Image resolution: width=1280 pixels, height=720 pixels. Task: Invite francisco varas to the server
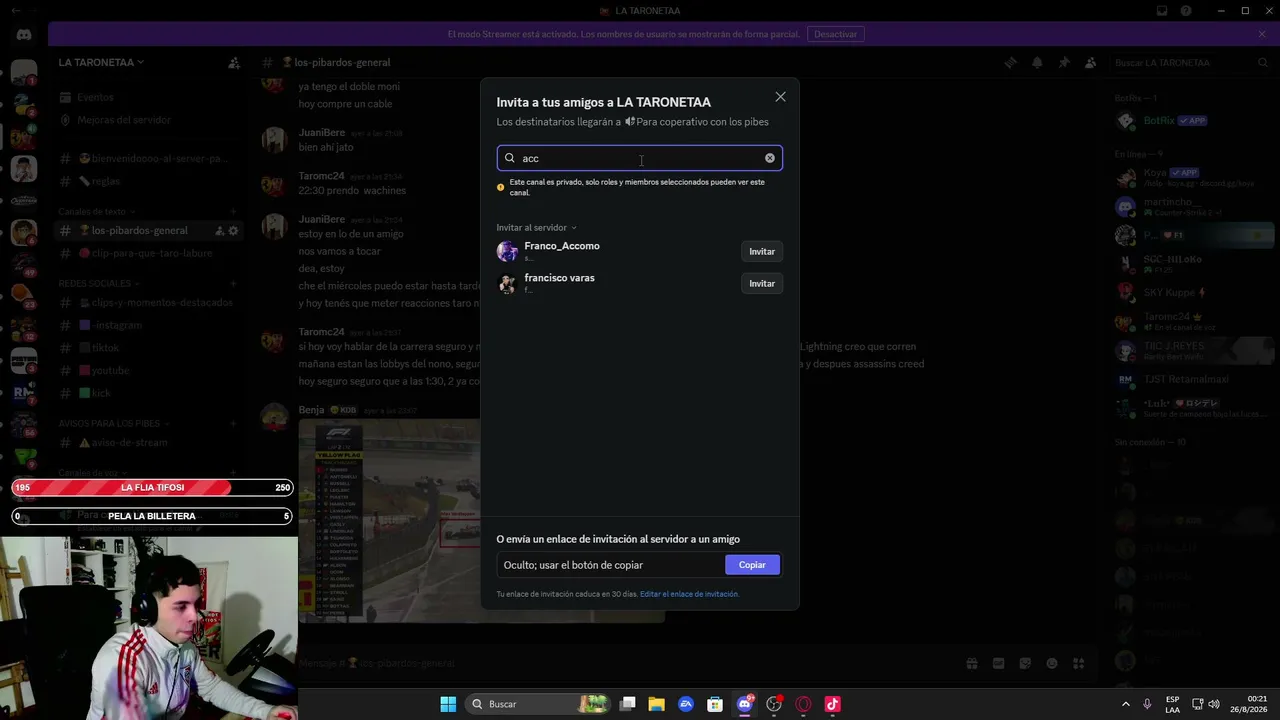tap(762, 284)
